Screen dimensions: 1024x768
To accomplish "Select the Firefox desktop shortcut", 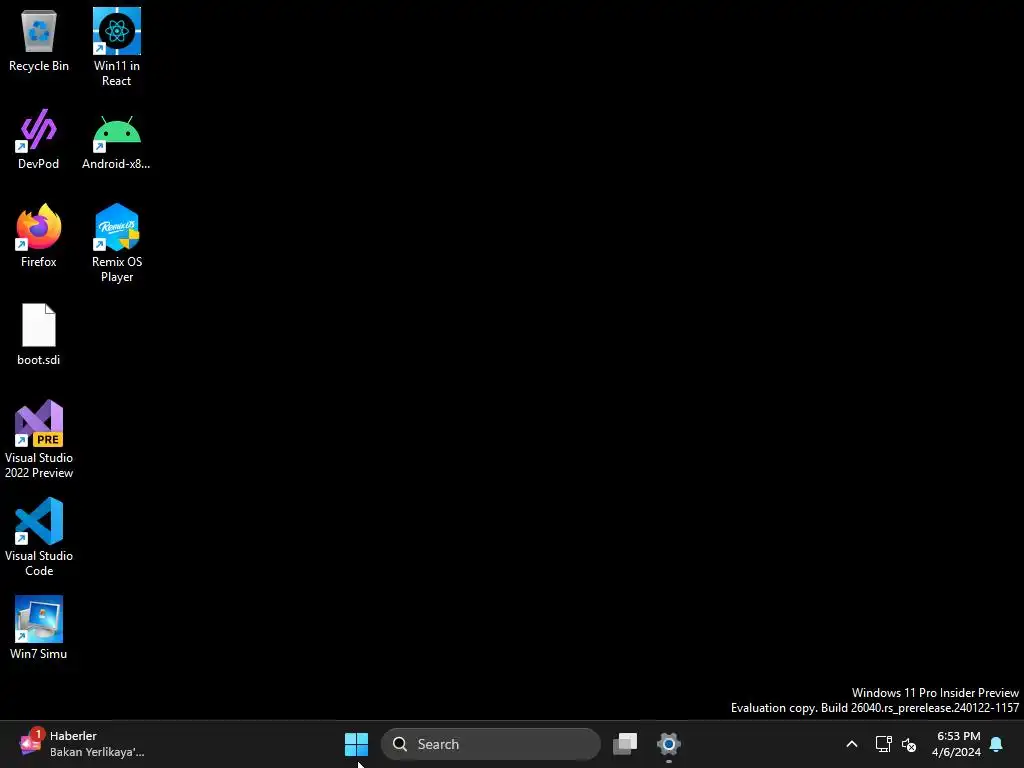I will click(39, 236).
